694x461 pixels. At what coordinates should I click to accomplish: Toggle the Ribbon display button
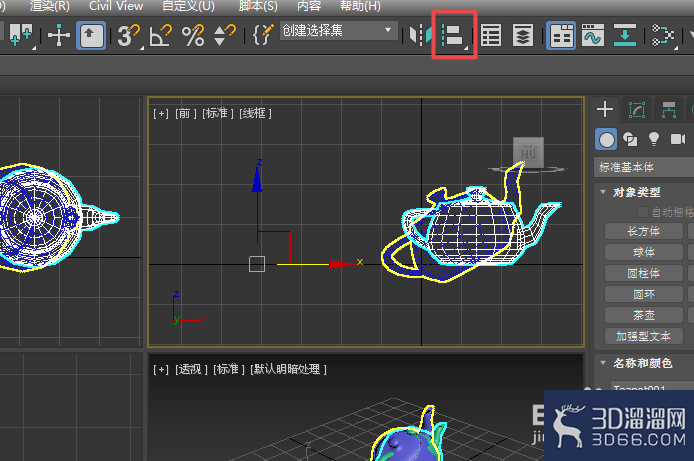coord(561,35)
